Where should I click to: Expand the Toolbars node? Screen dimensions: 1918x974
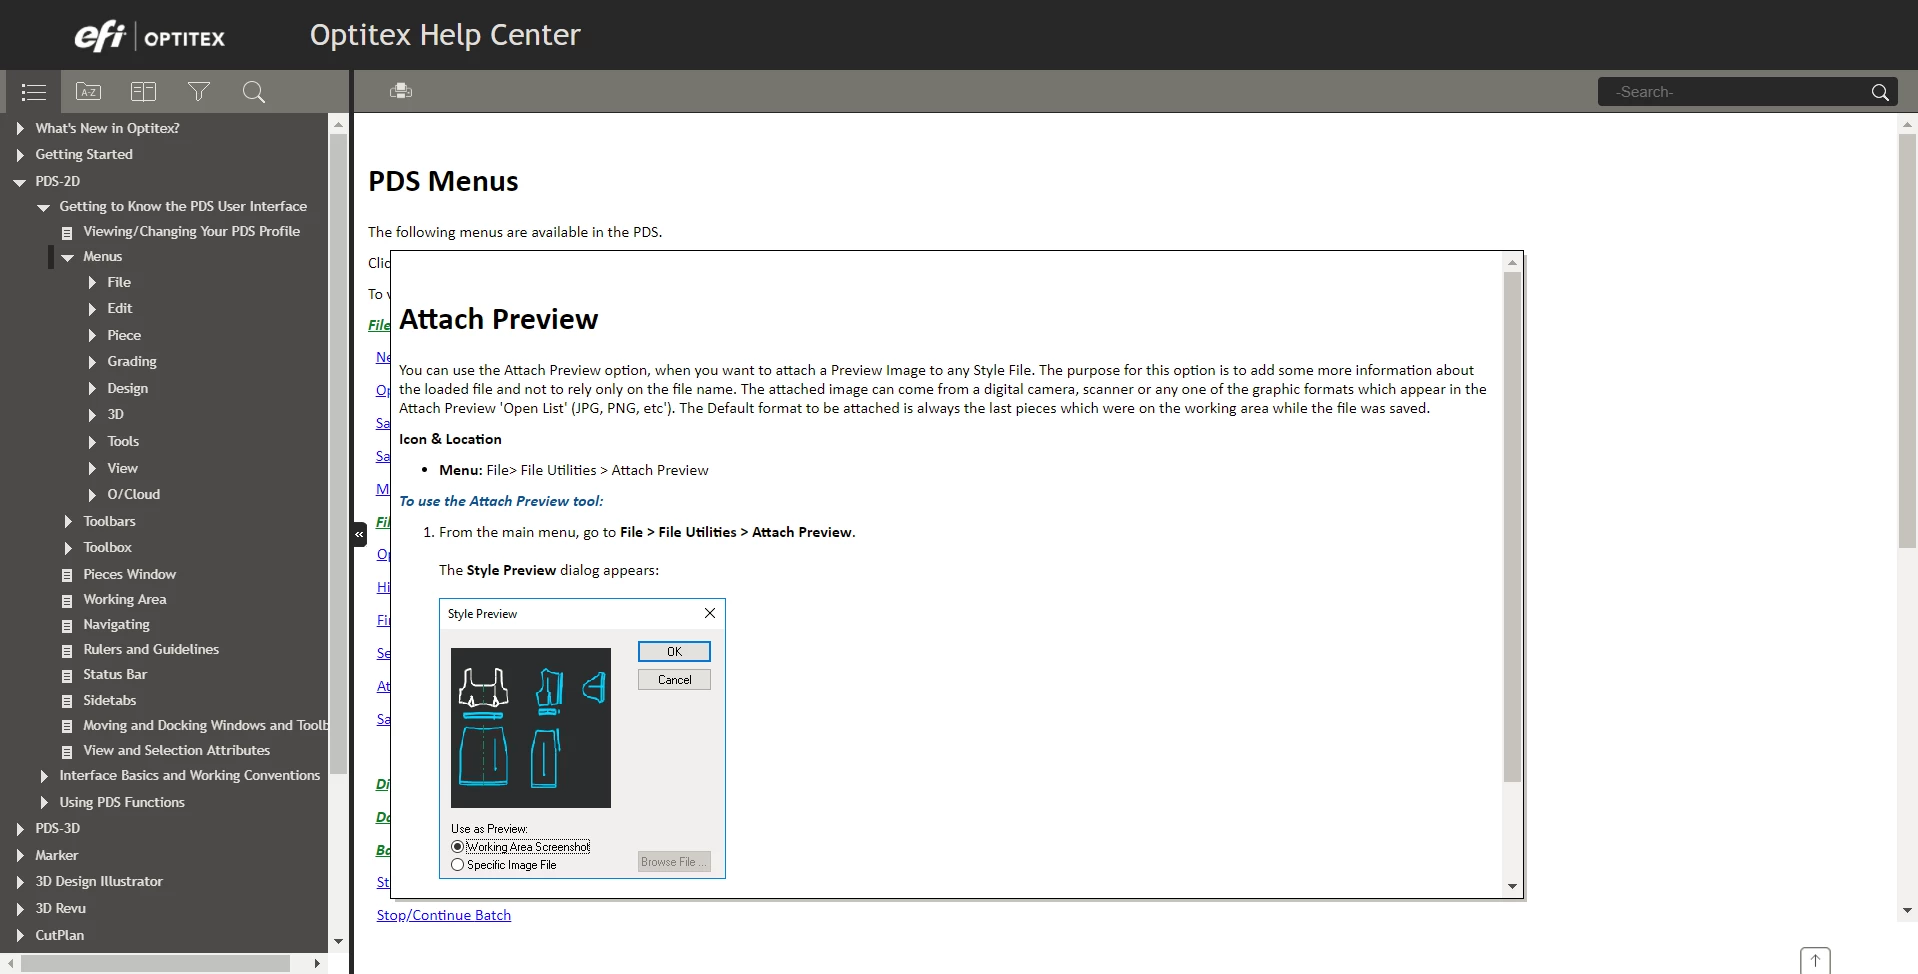[68, 522]
